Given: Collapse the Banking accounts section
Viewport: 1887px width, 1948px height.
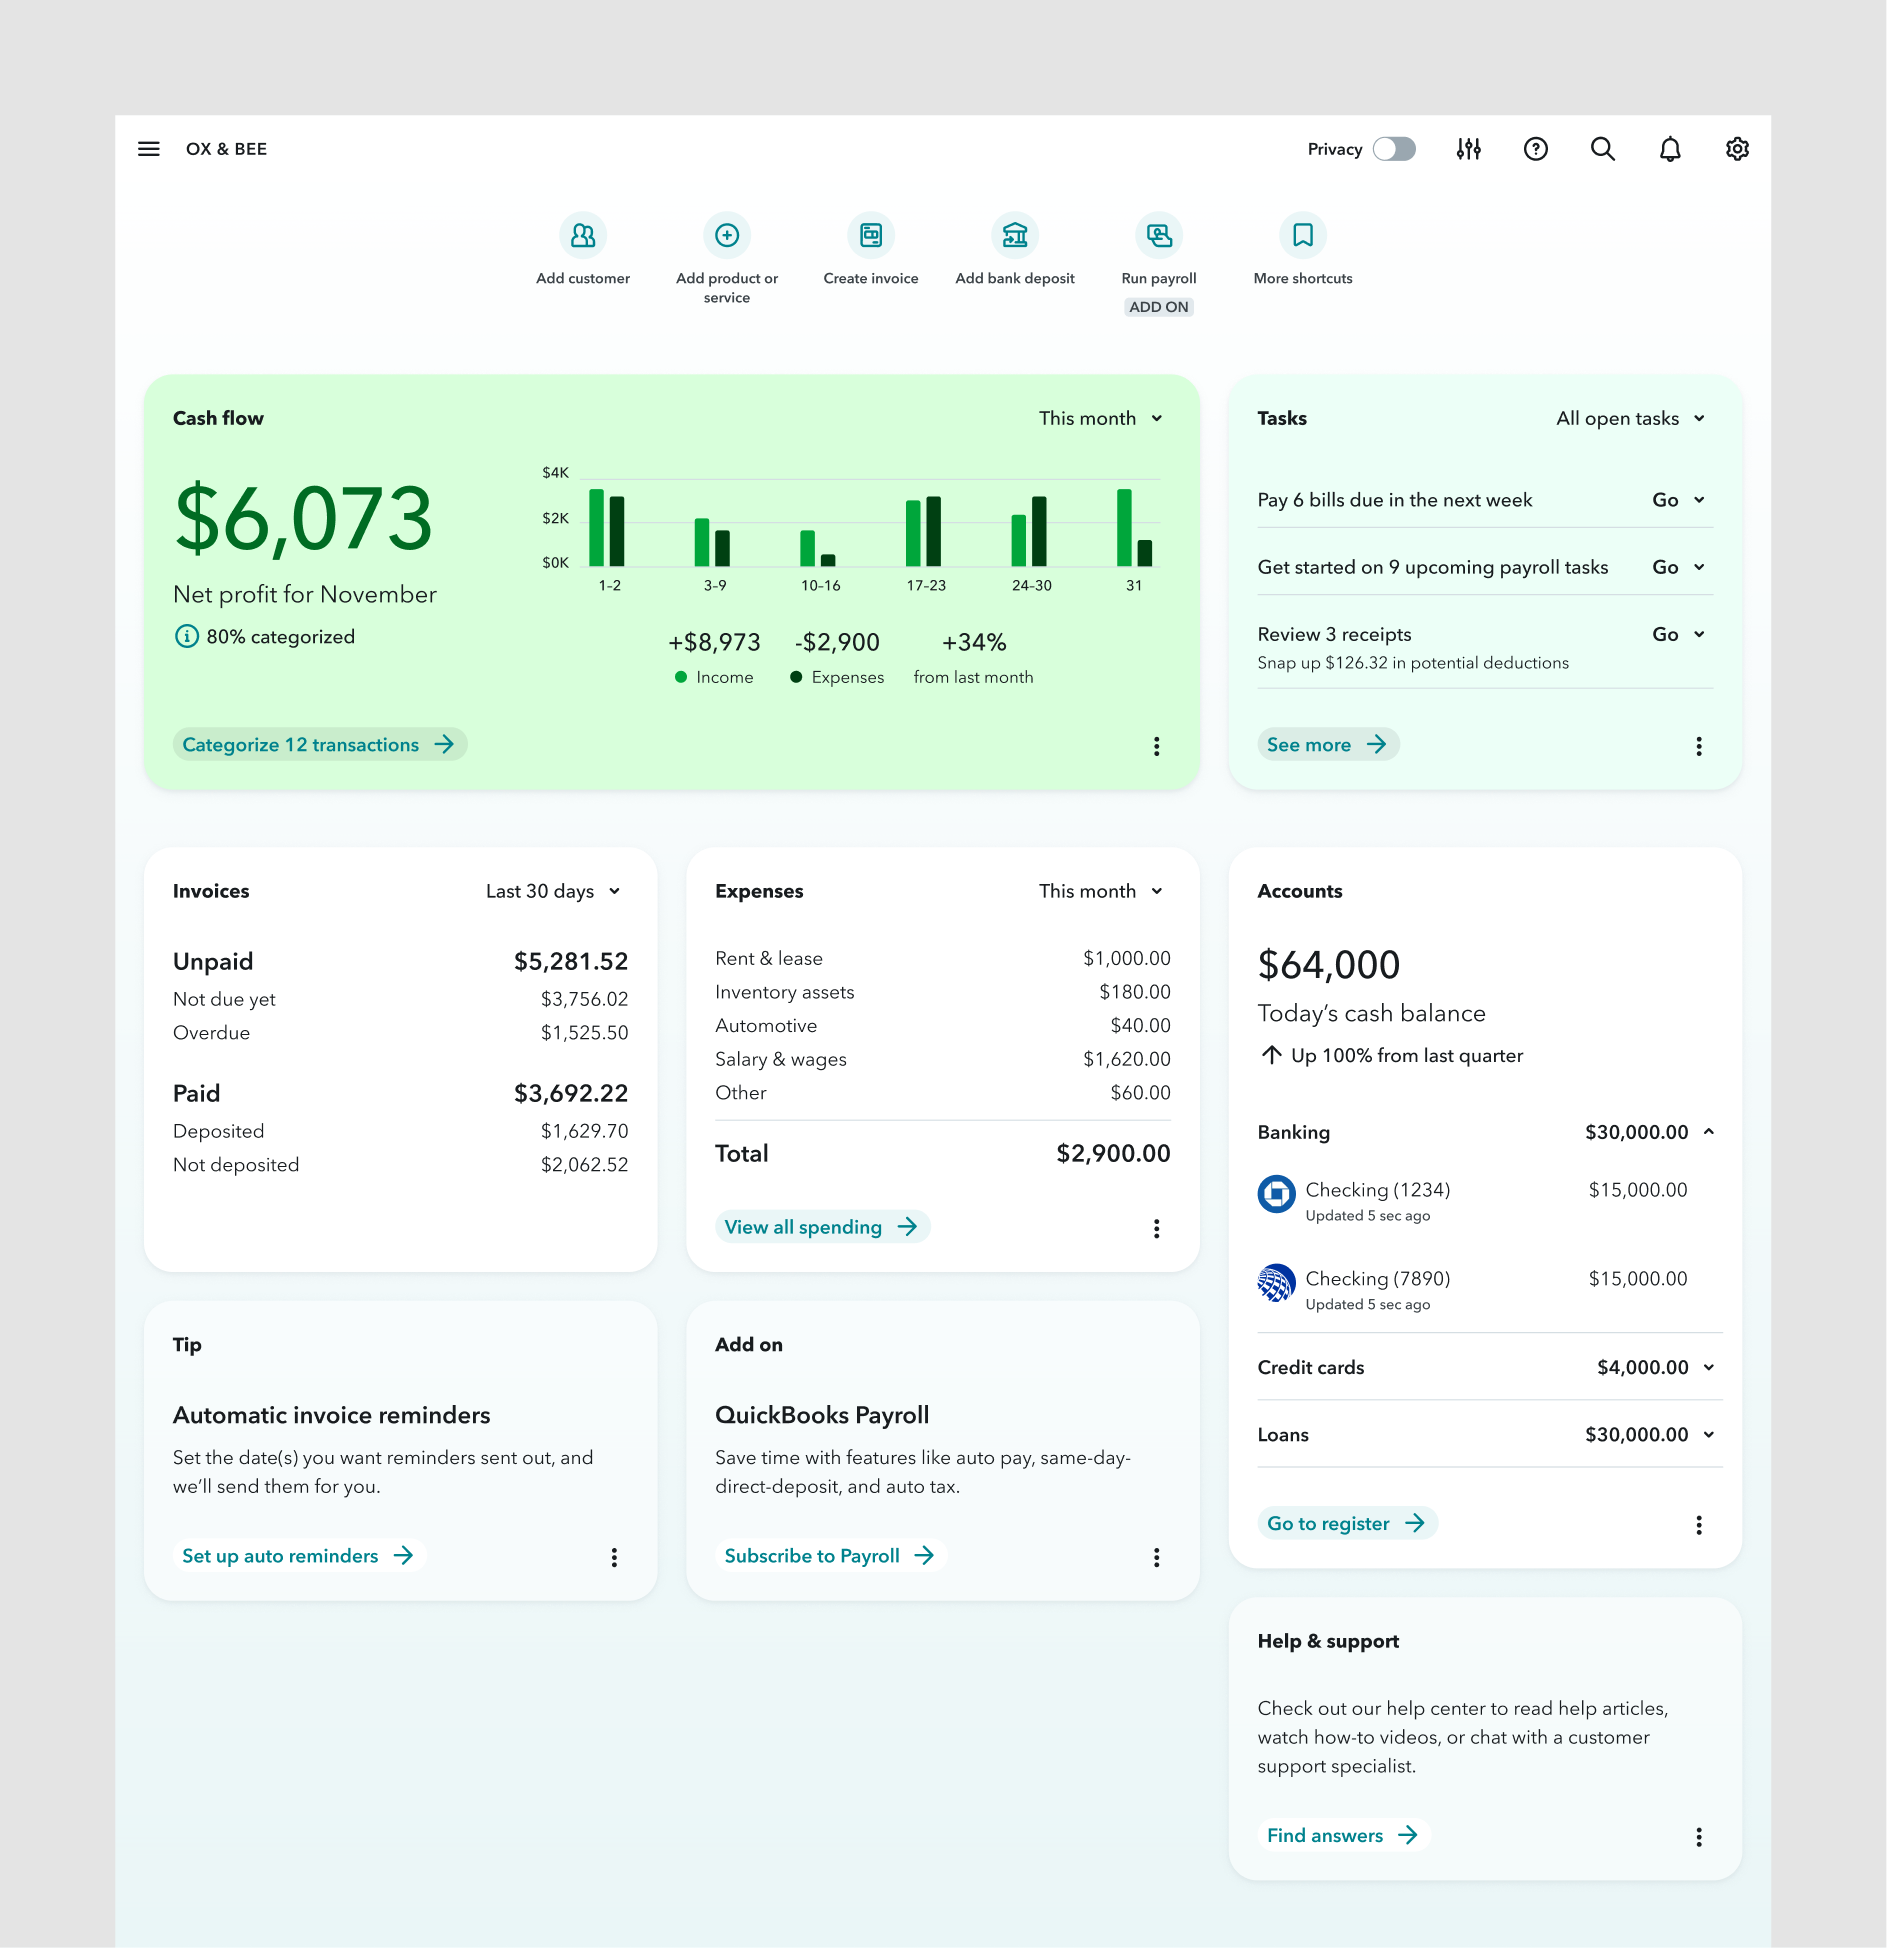Looking at the screenshot, I should [1710, 1131].
